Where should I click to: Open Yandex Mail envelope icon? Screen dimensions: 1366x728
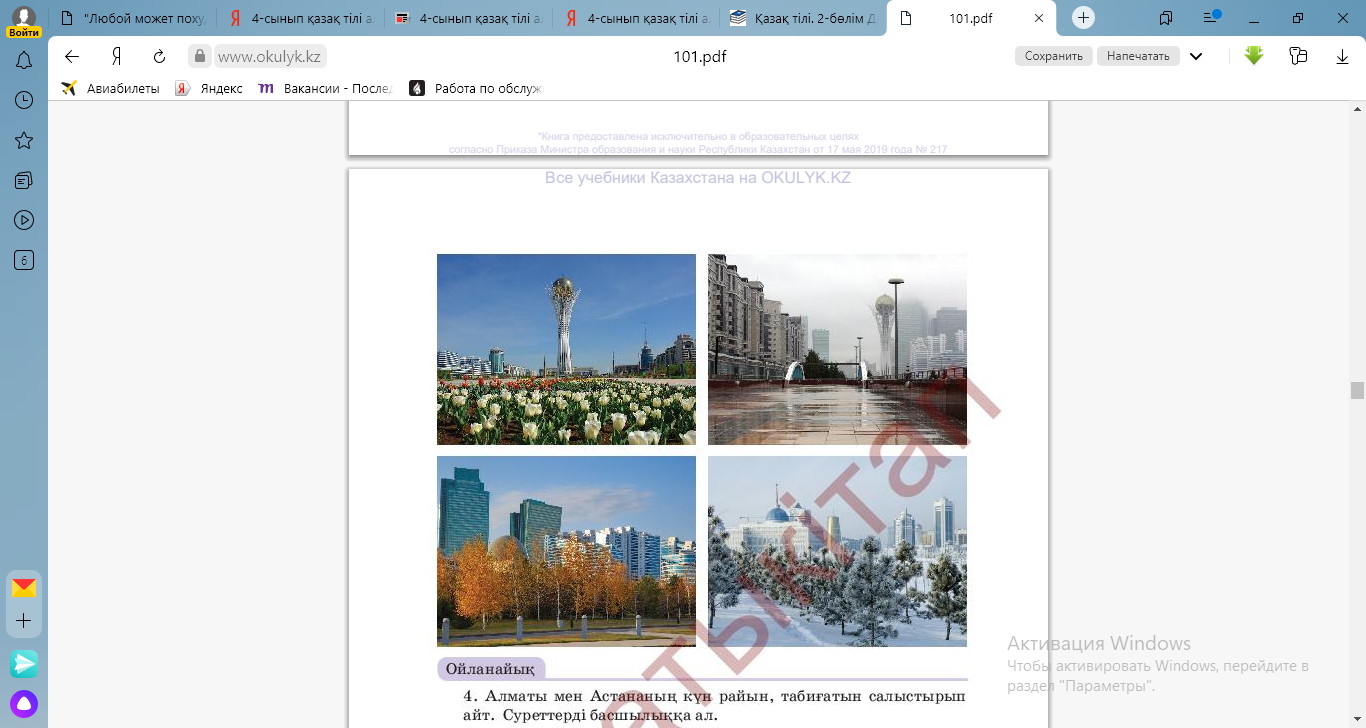[x=24, y=587]
